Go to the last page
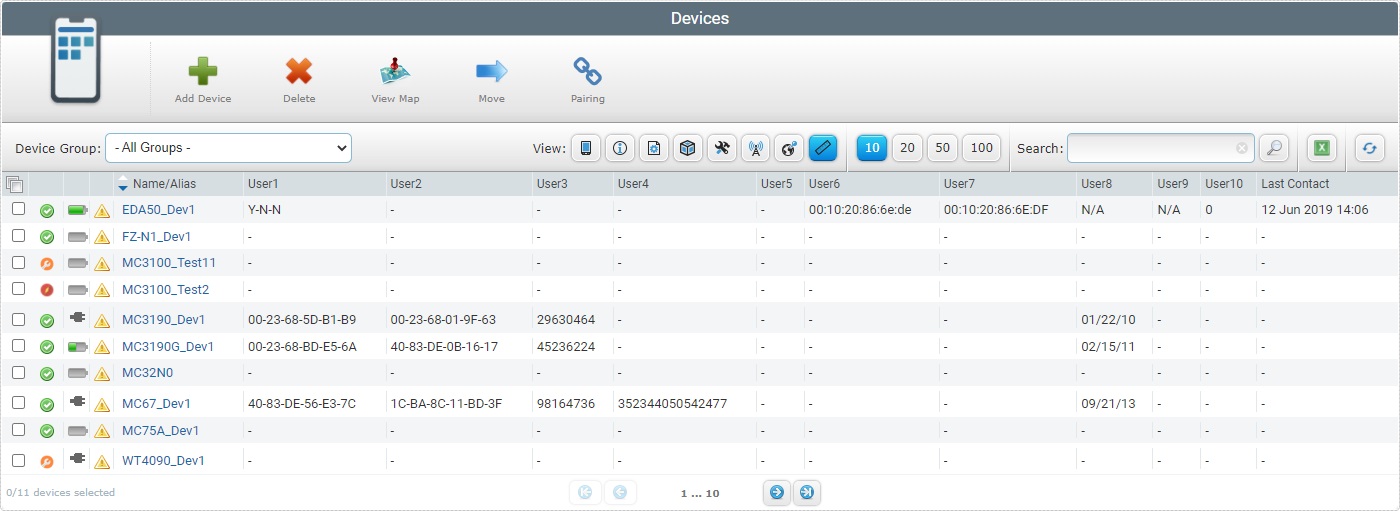1400x511 pixels. point(807,492)
